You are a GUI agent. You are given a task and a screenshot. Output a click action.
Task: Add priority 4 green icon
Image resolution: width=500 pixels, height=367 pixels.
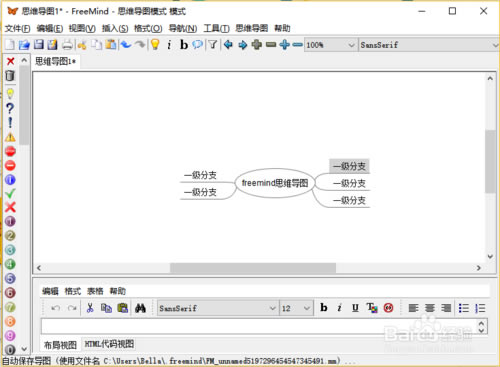[10, 264]
